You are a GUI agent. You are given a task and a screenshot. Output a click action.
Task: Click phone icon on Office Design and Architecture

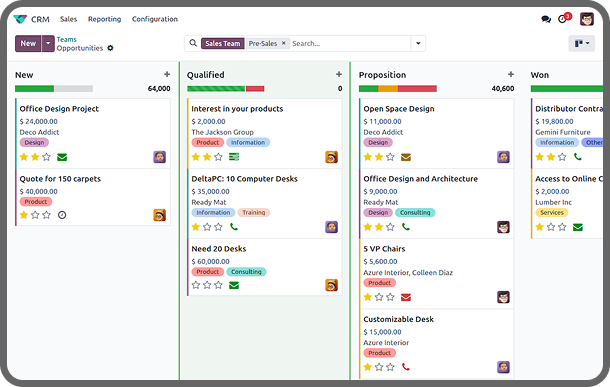coord(406,227)
